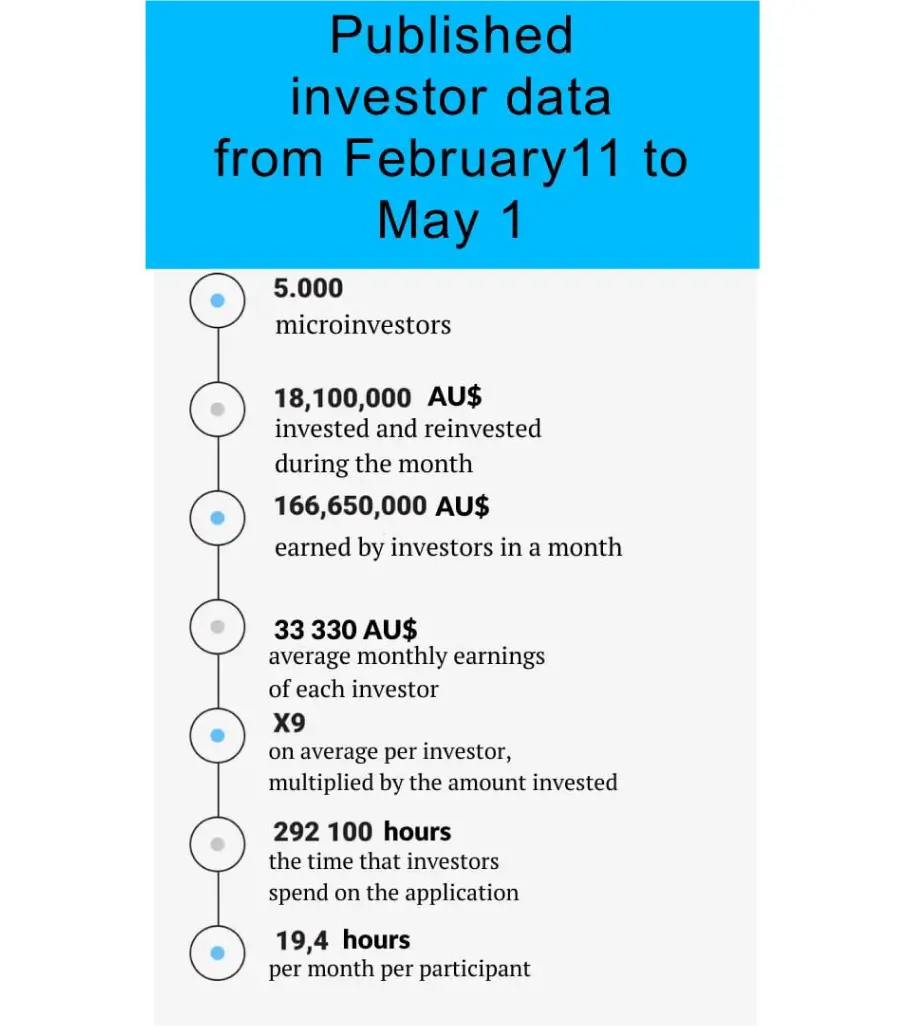Screen dimensions: 910x1026
Task: Select the 'microinvestors' label
Action: 363,325
